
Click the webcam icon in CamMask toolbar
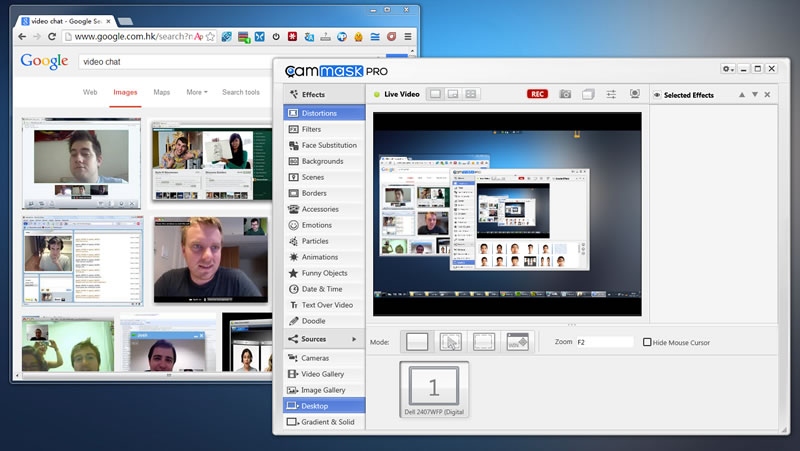click(635, 93)
